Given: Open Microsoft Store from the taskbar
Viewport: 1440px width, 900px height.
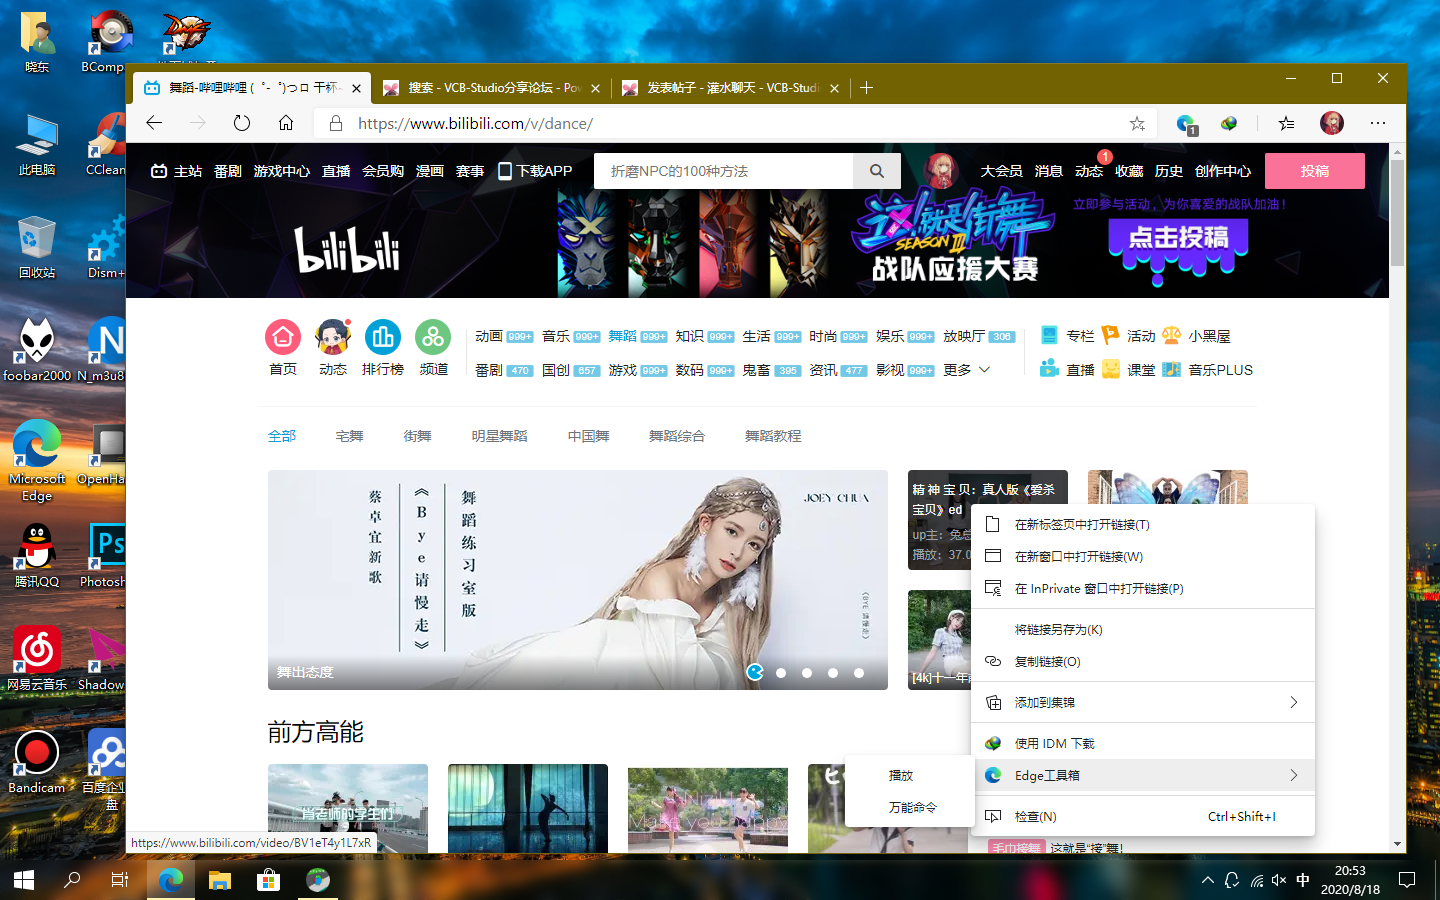Looking at the screenshot, I should coord(268,880).
